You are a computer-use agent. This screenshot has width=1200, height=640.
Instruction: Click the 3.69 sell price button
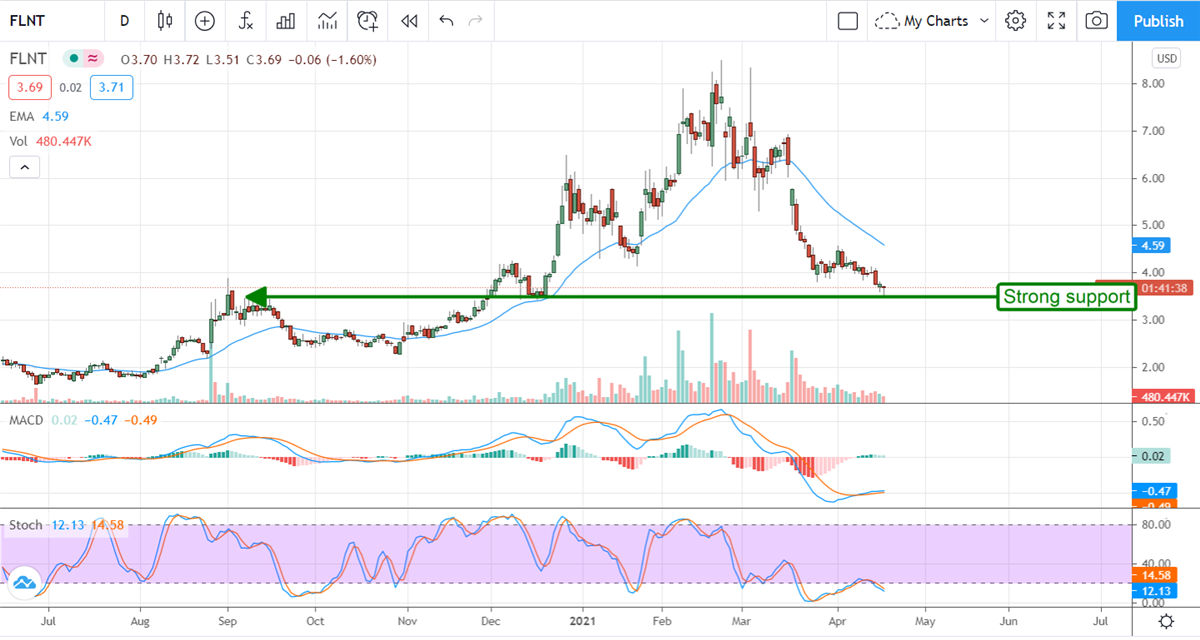coord(27,89)
